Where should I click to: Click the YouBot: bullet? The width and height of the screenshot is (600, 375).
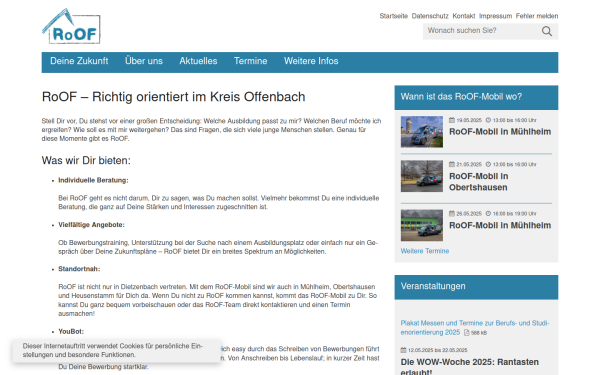pyautogui.click(x=71, y=331)
